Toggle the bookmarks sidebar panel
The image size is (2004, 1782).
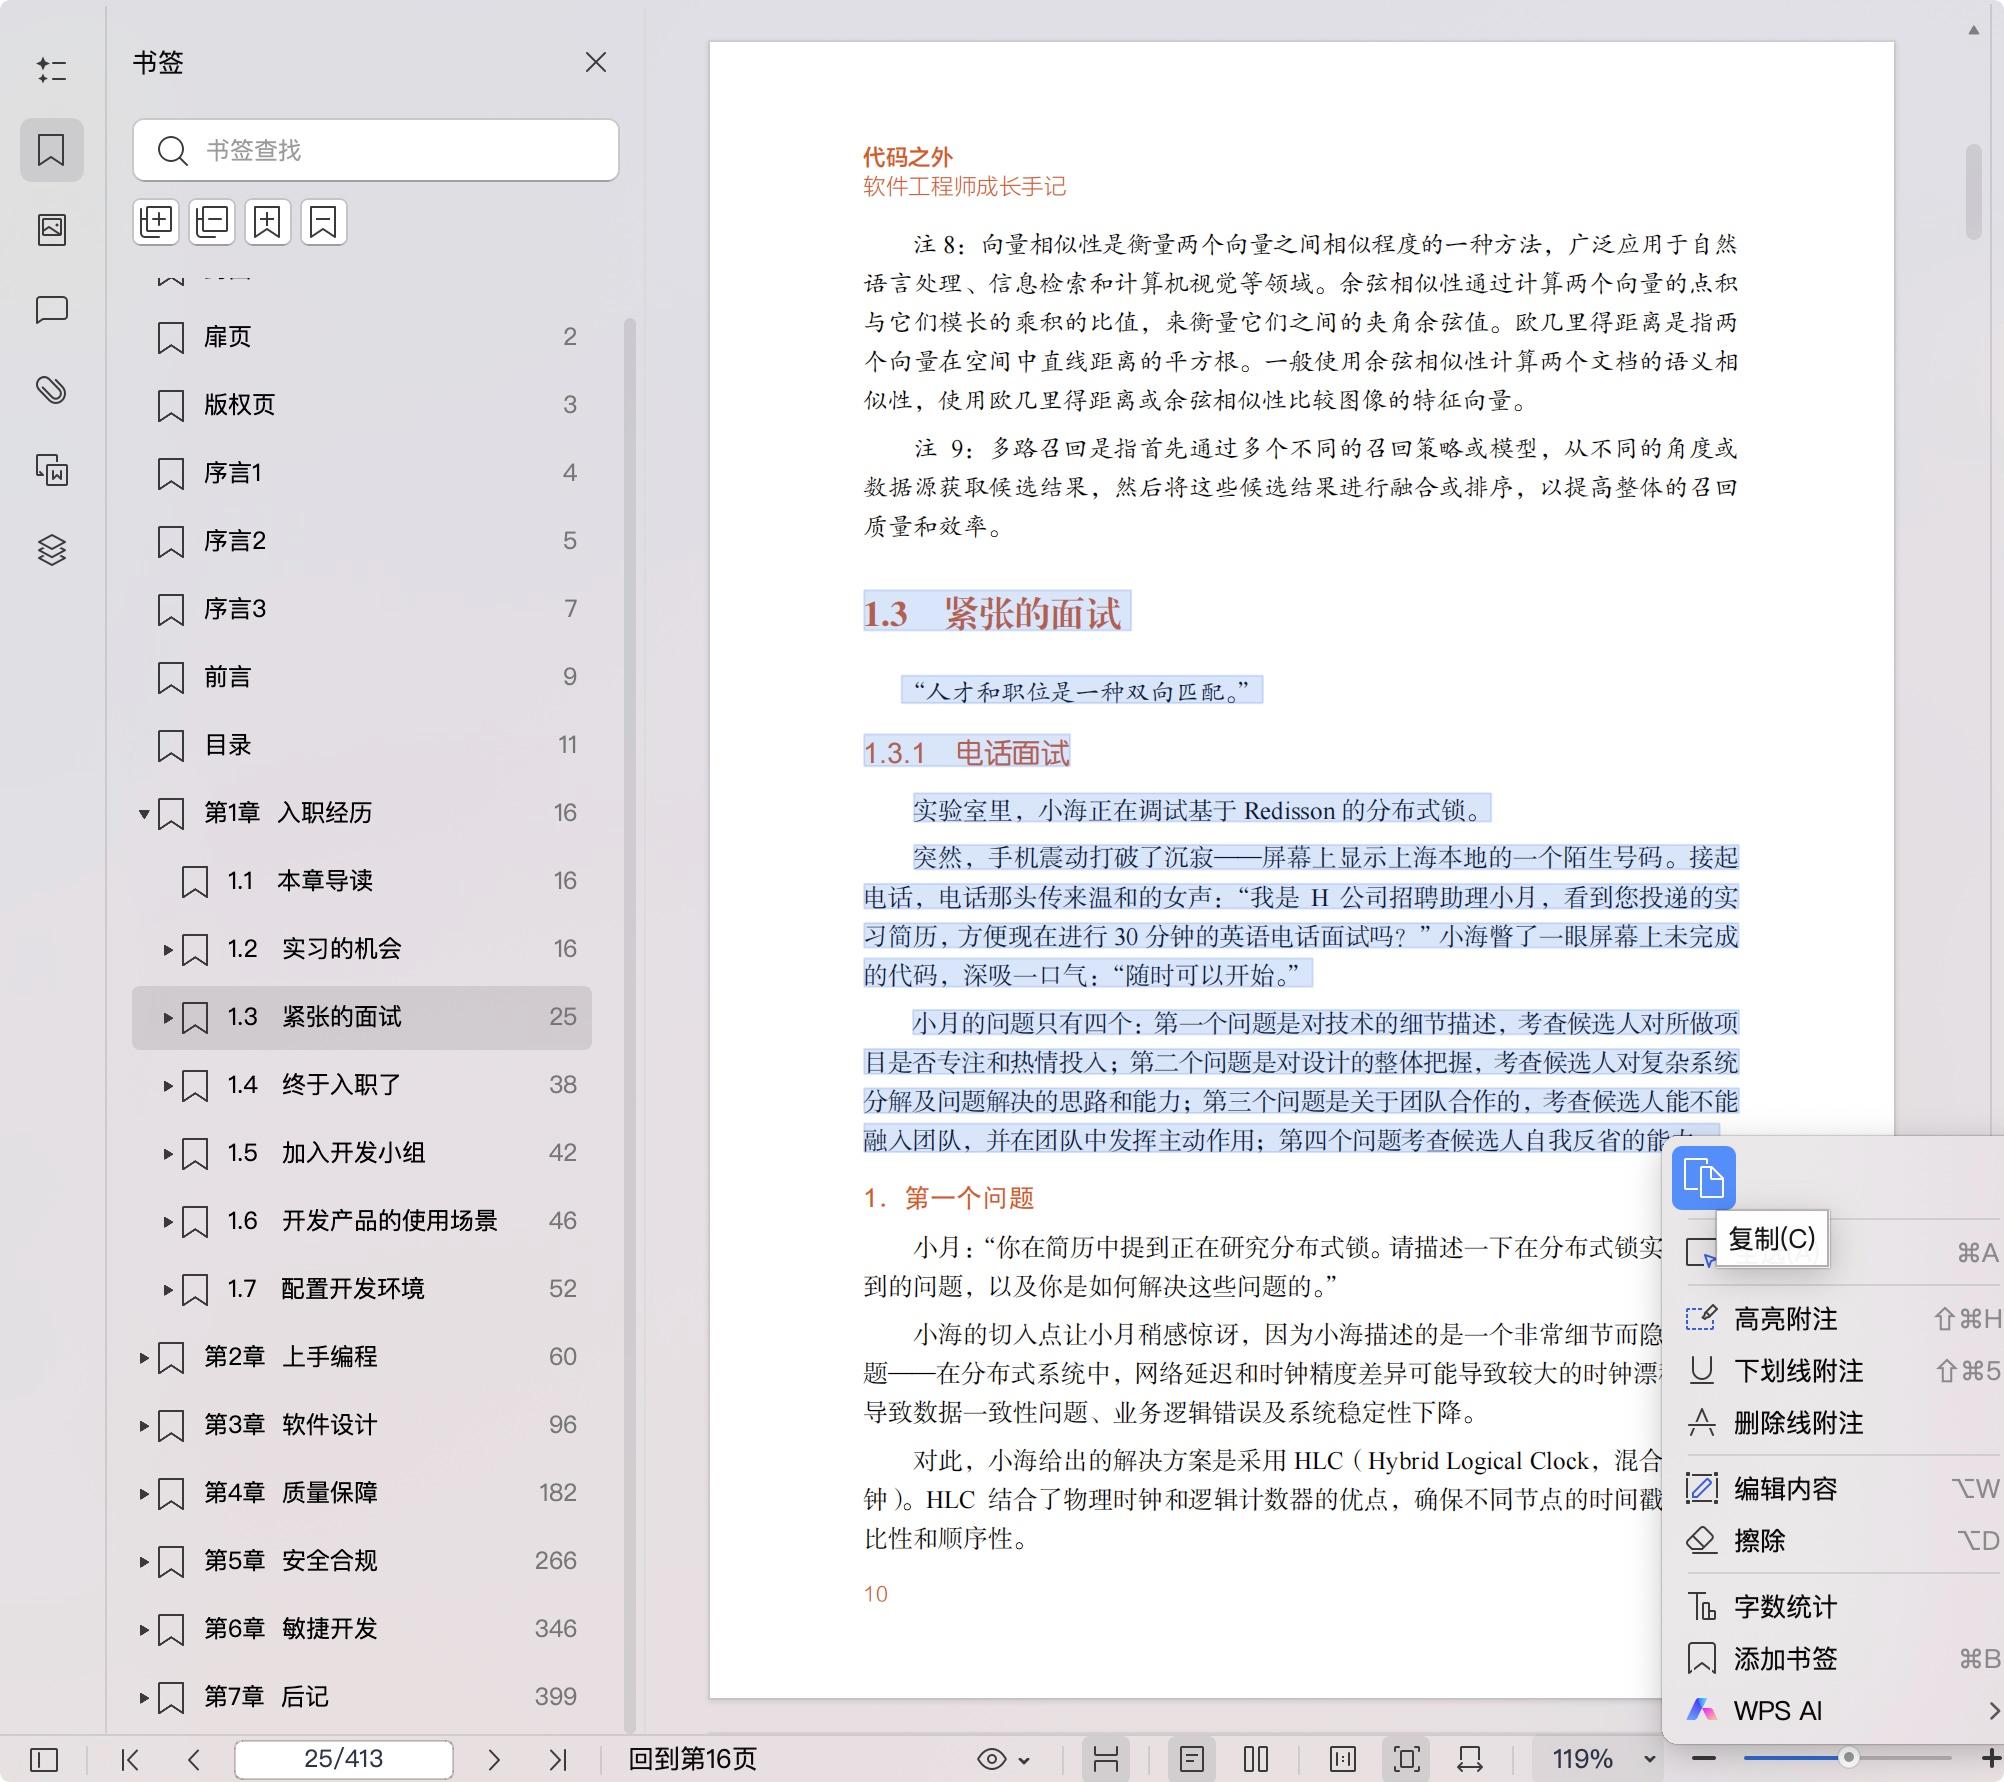[51, 149]
